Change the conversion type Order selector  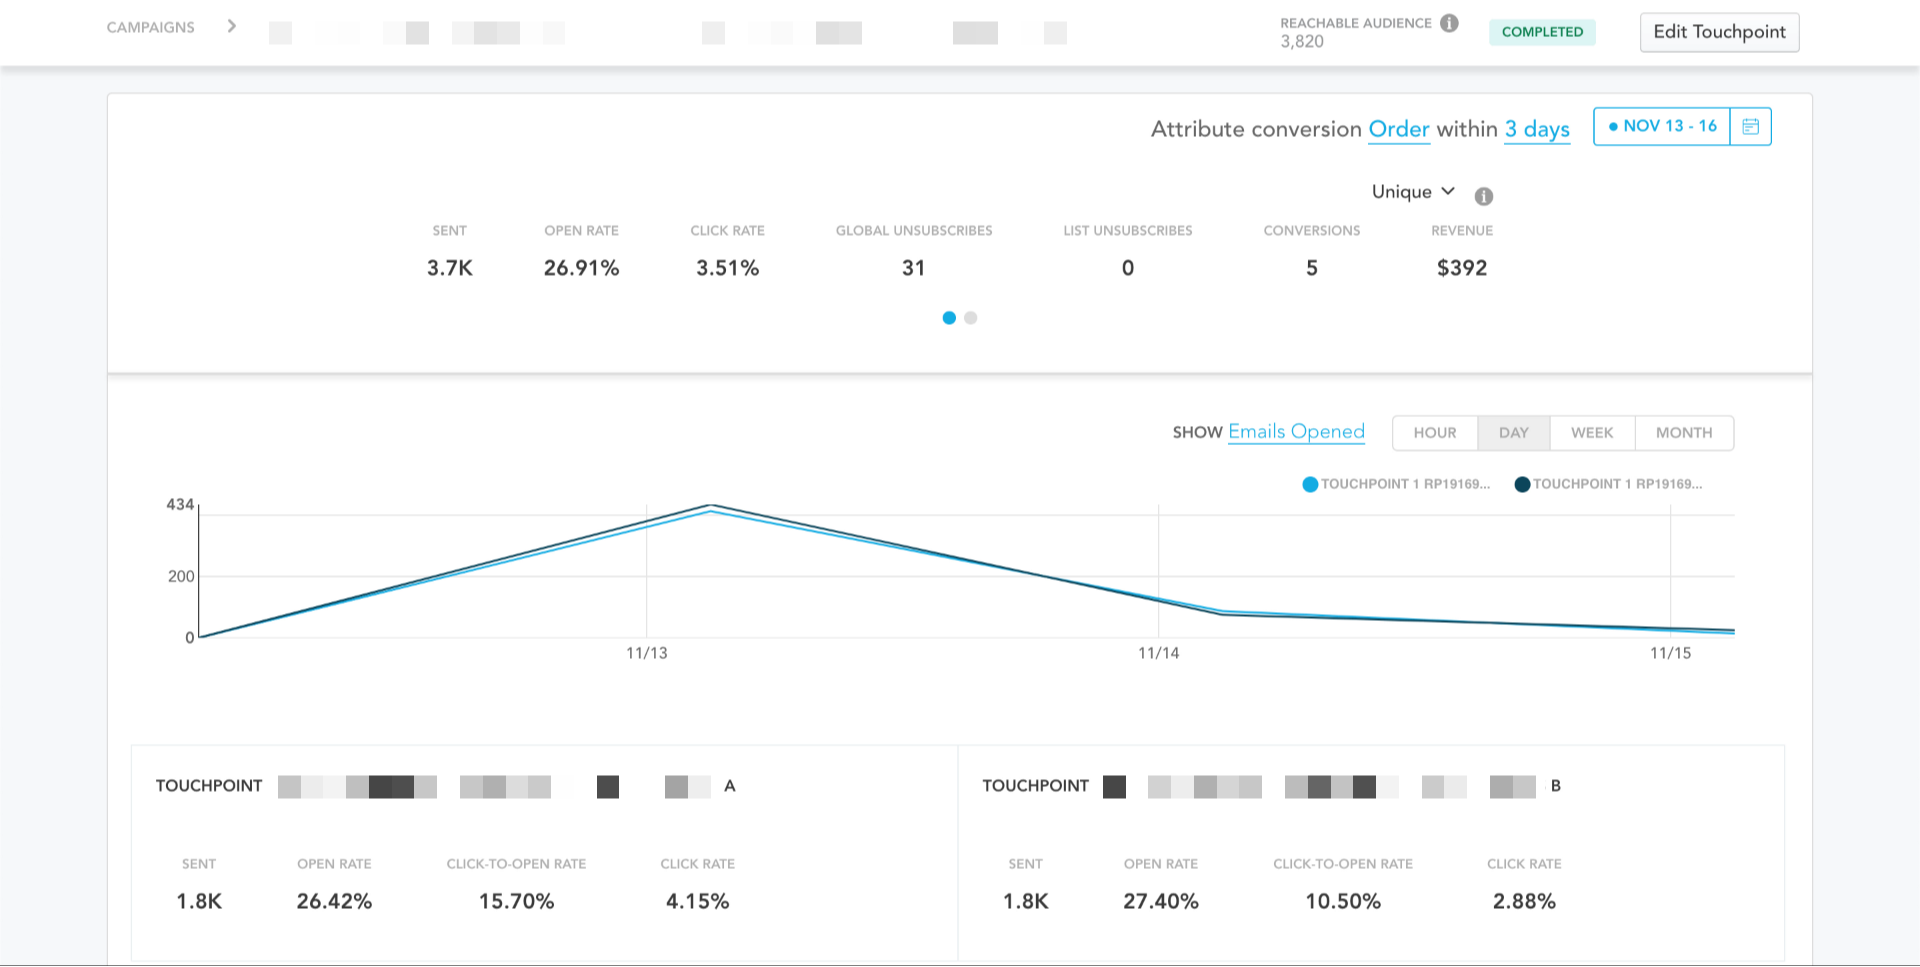(x=1398, y=129)
